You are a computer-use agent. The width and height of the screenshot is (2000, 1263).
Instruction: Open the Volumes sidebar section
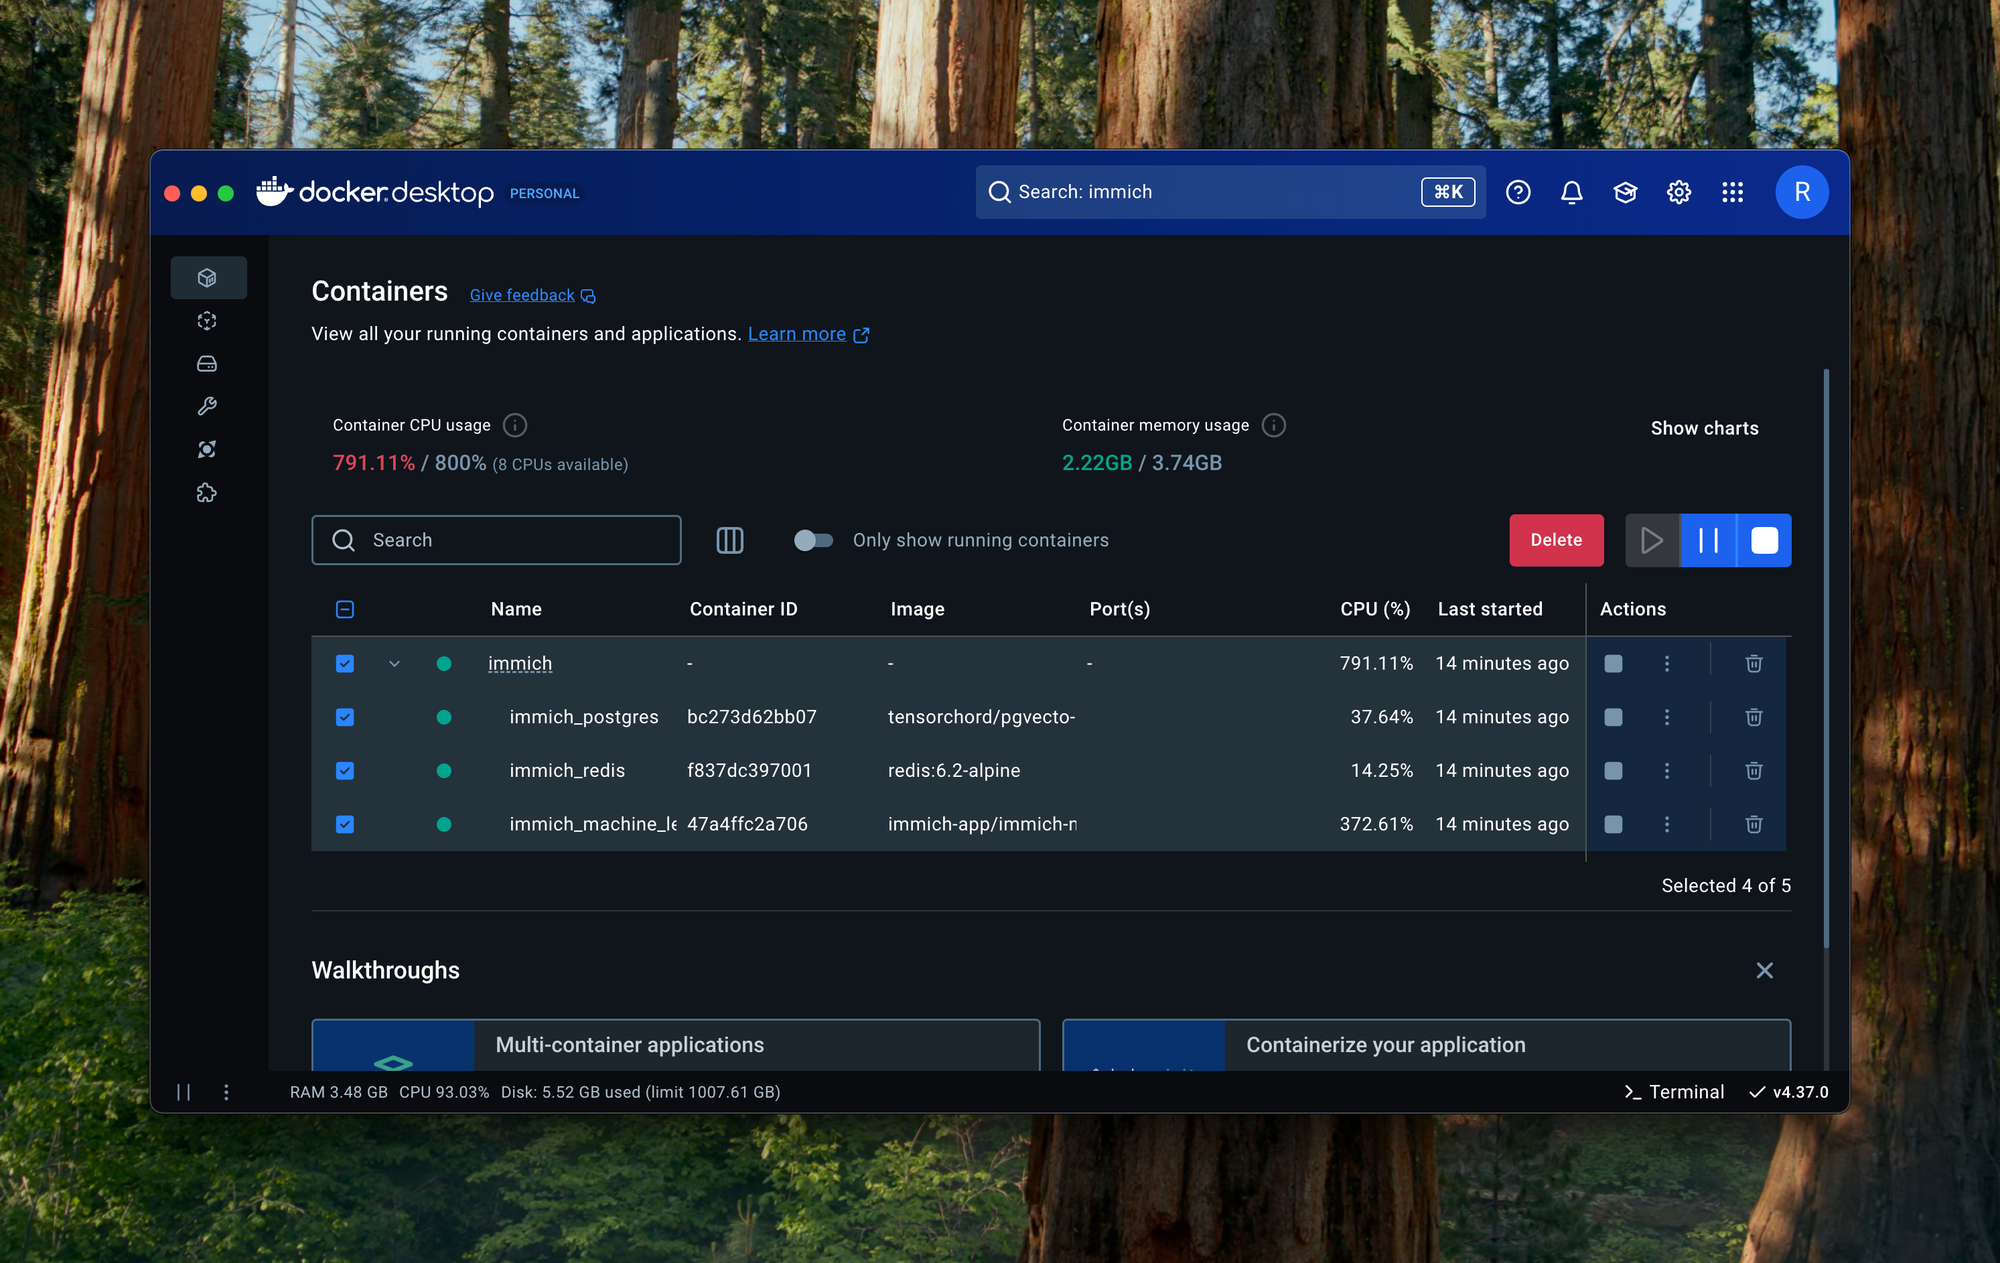tap(207, 364)
